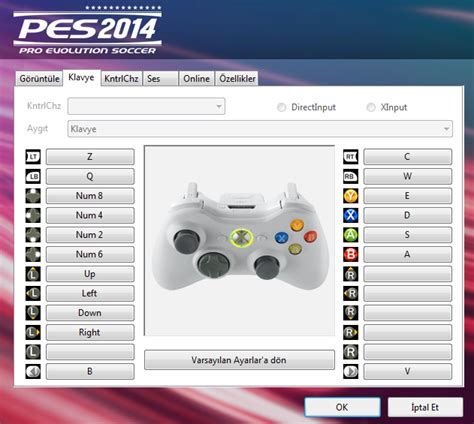
Task: Rebind the RT key set to C
Action: tap(408, 157)
